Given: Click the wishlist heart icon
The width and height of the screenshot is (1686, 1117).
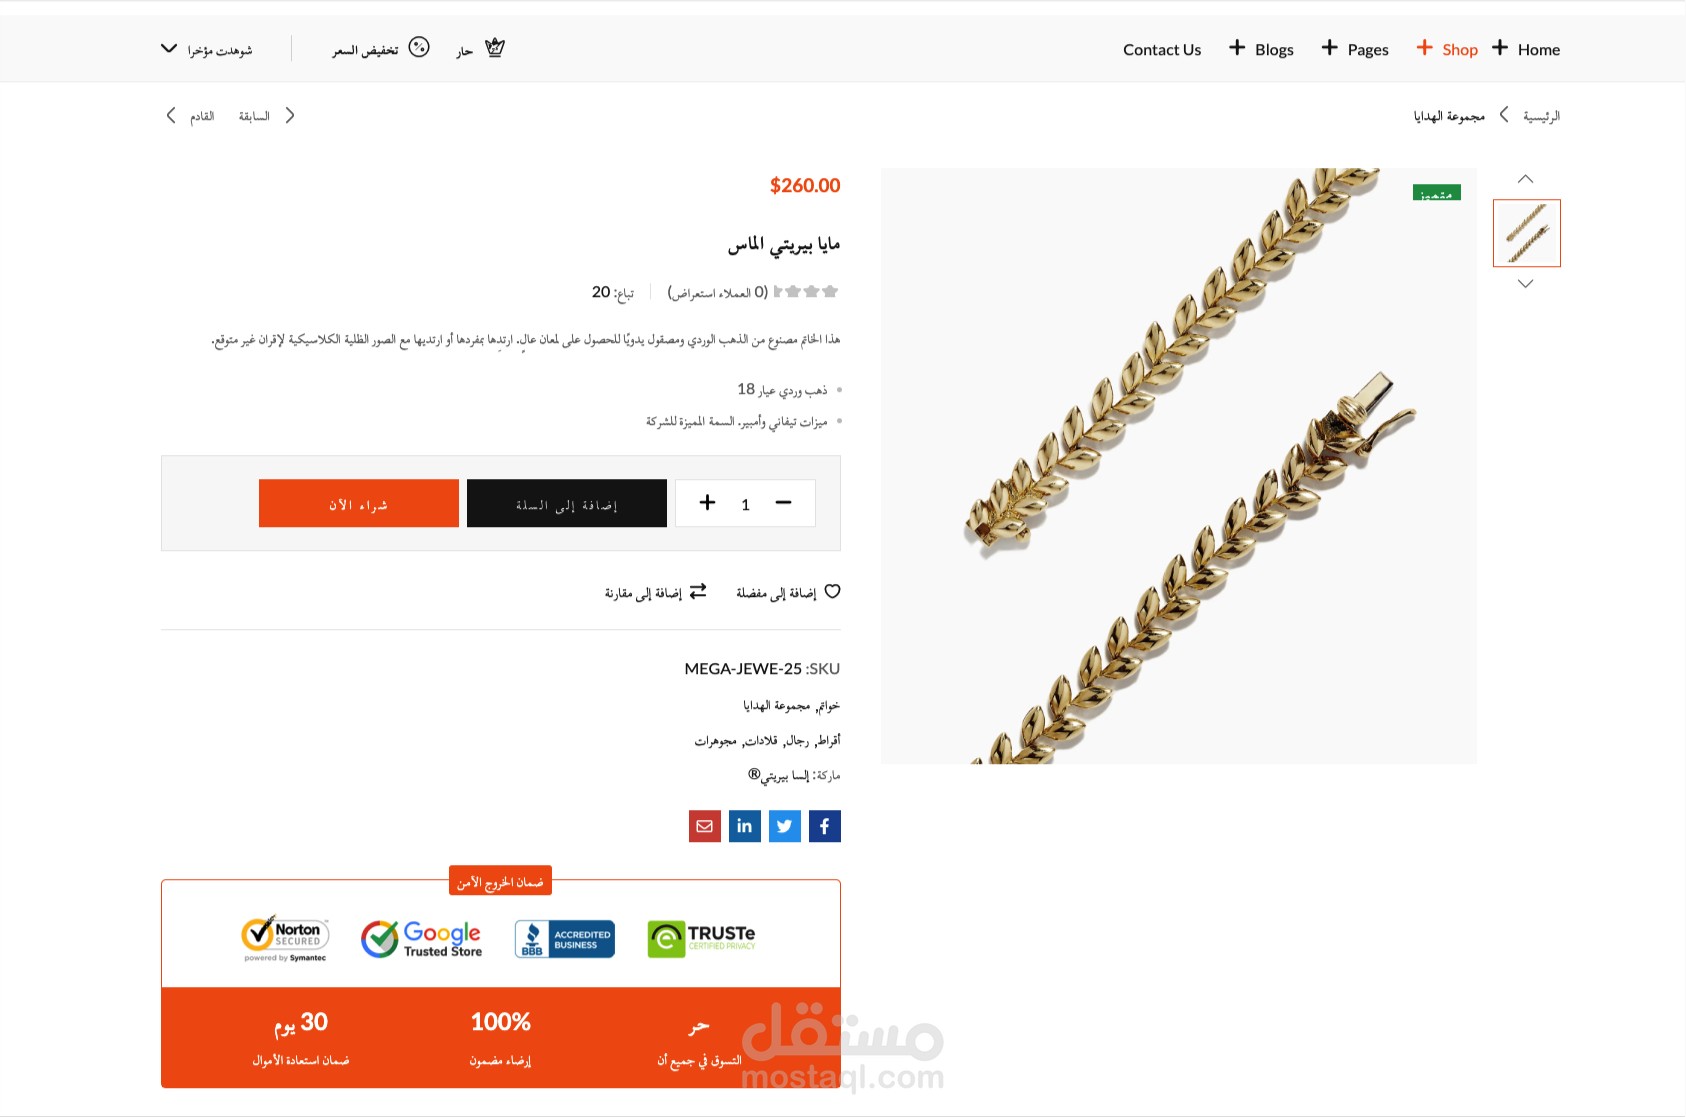Looking at the screenshot, I should click(x=832, y=591).
